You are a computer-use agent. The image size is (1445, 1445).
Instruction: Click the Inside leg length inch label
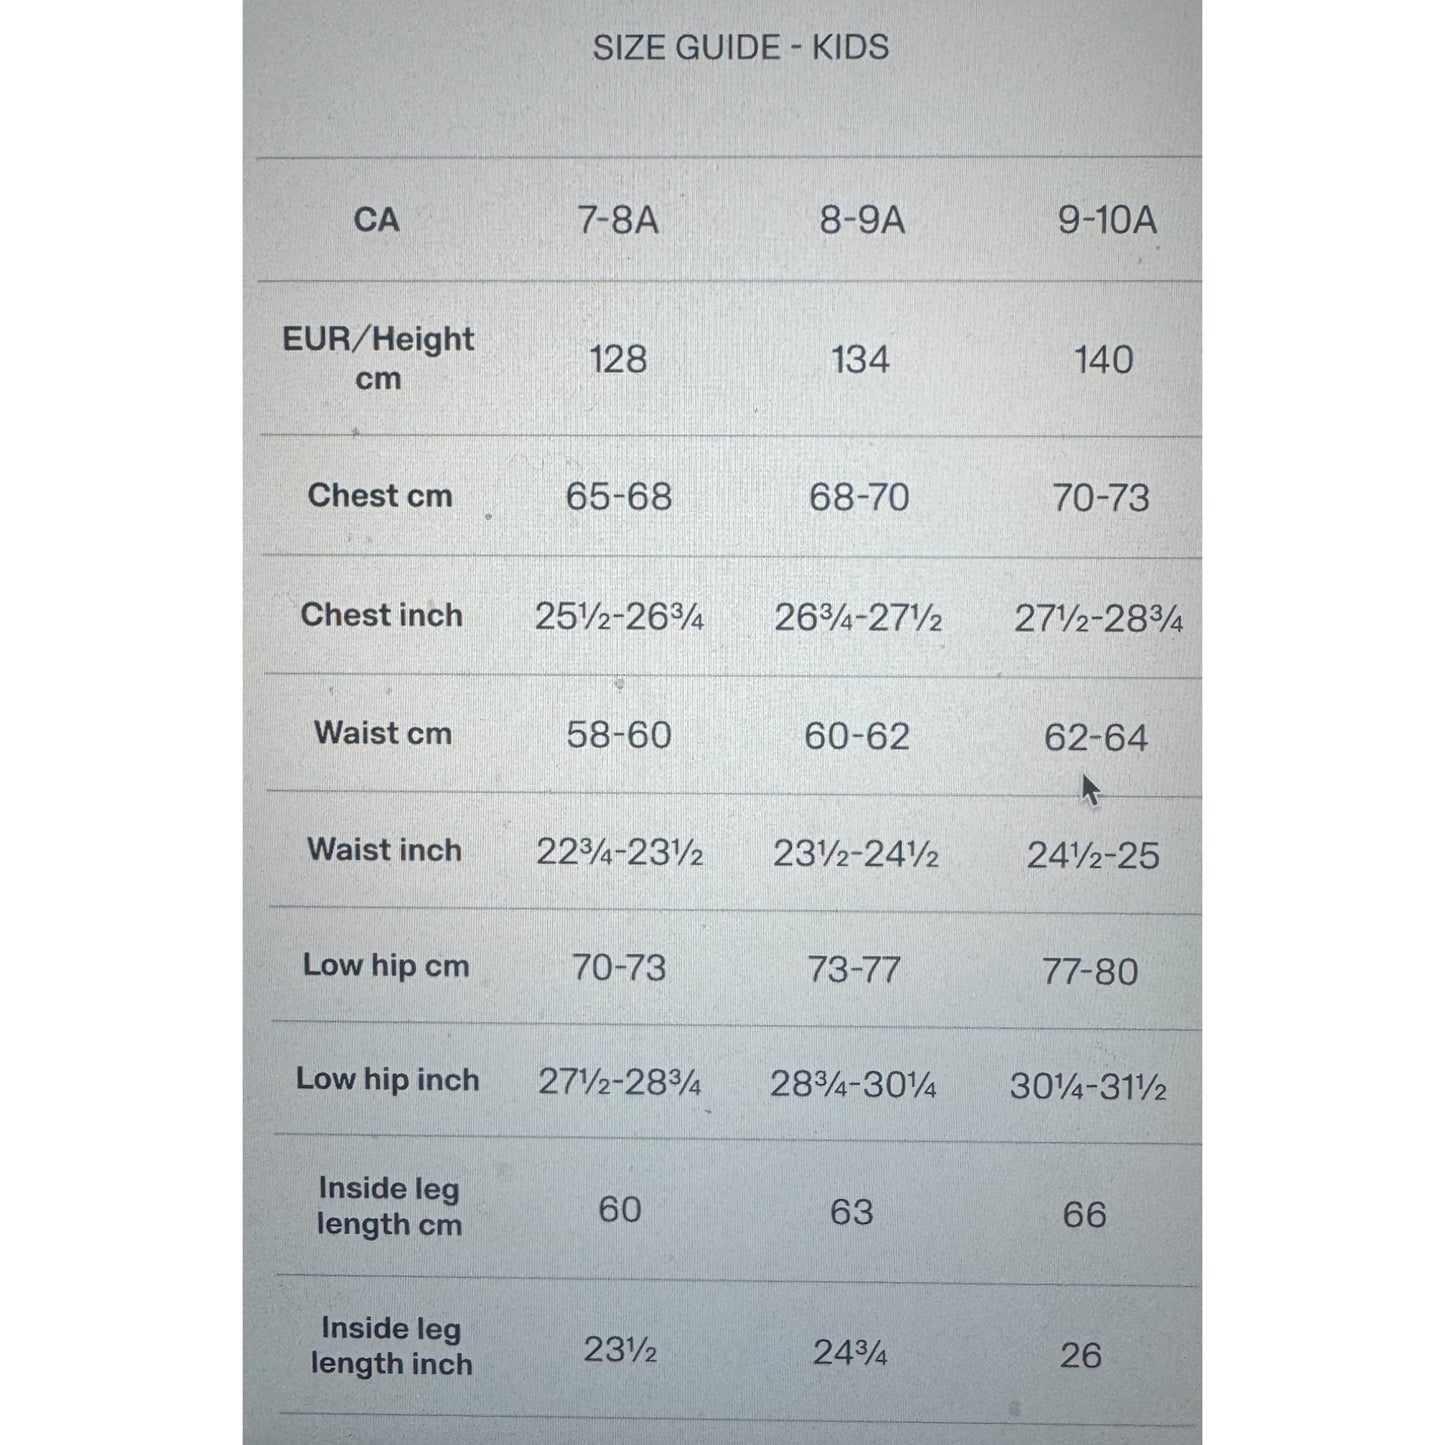click(392, 1346)
